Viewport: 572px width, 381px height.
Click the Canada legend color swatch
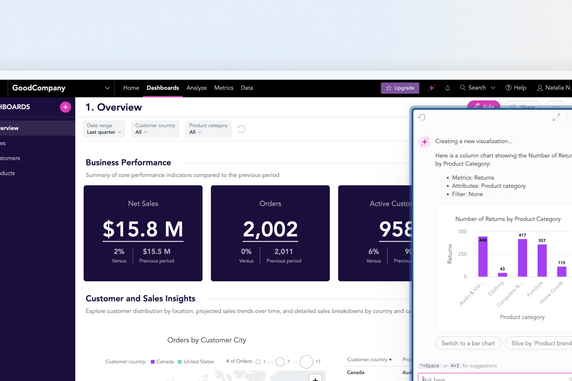click(152, 362)
